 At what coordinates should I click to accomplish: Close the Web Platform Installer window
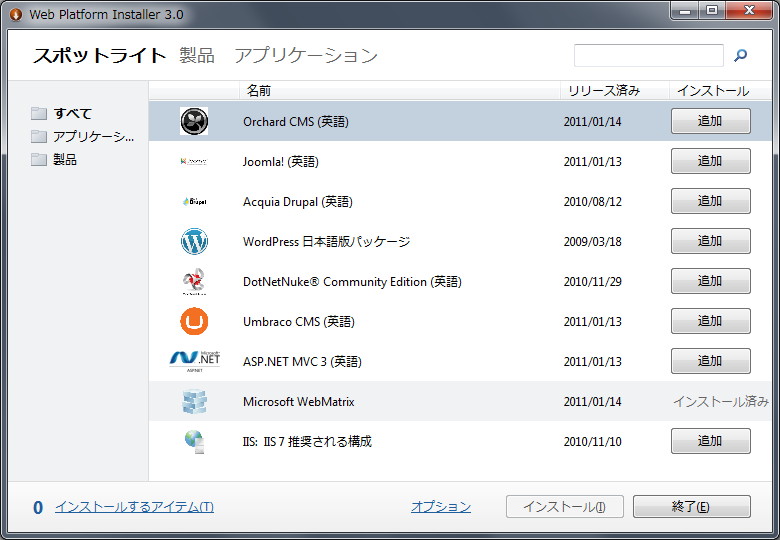pos(749,10)
